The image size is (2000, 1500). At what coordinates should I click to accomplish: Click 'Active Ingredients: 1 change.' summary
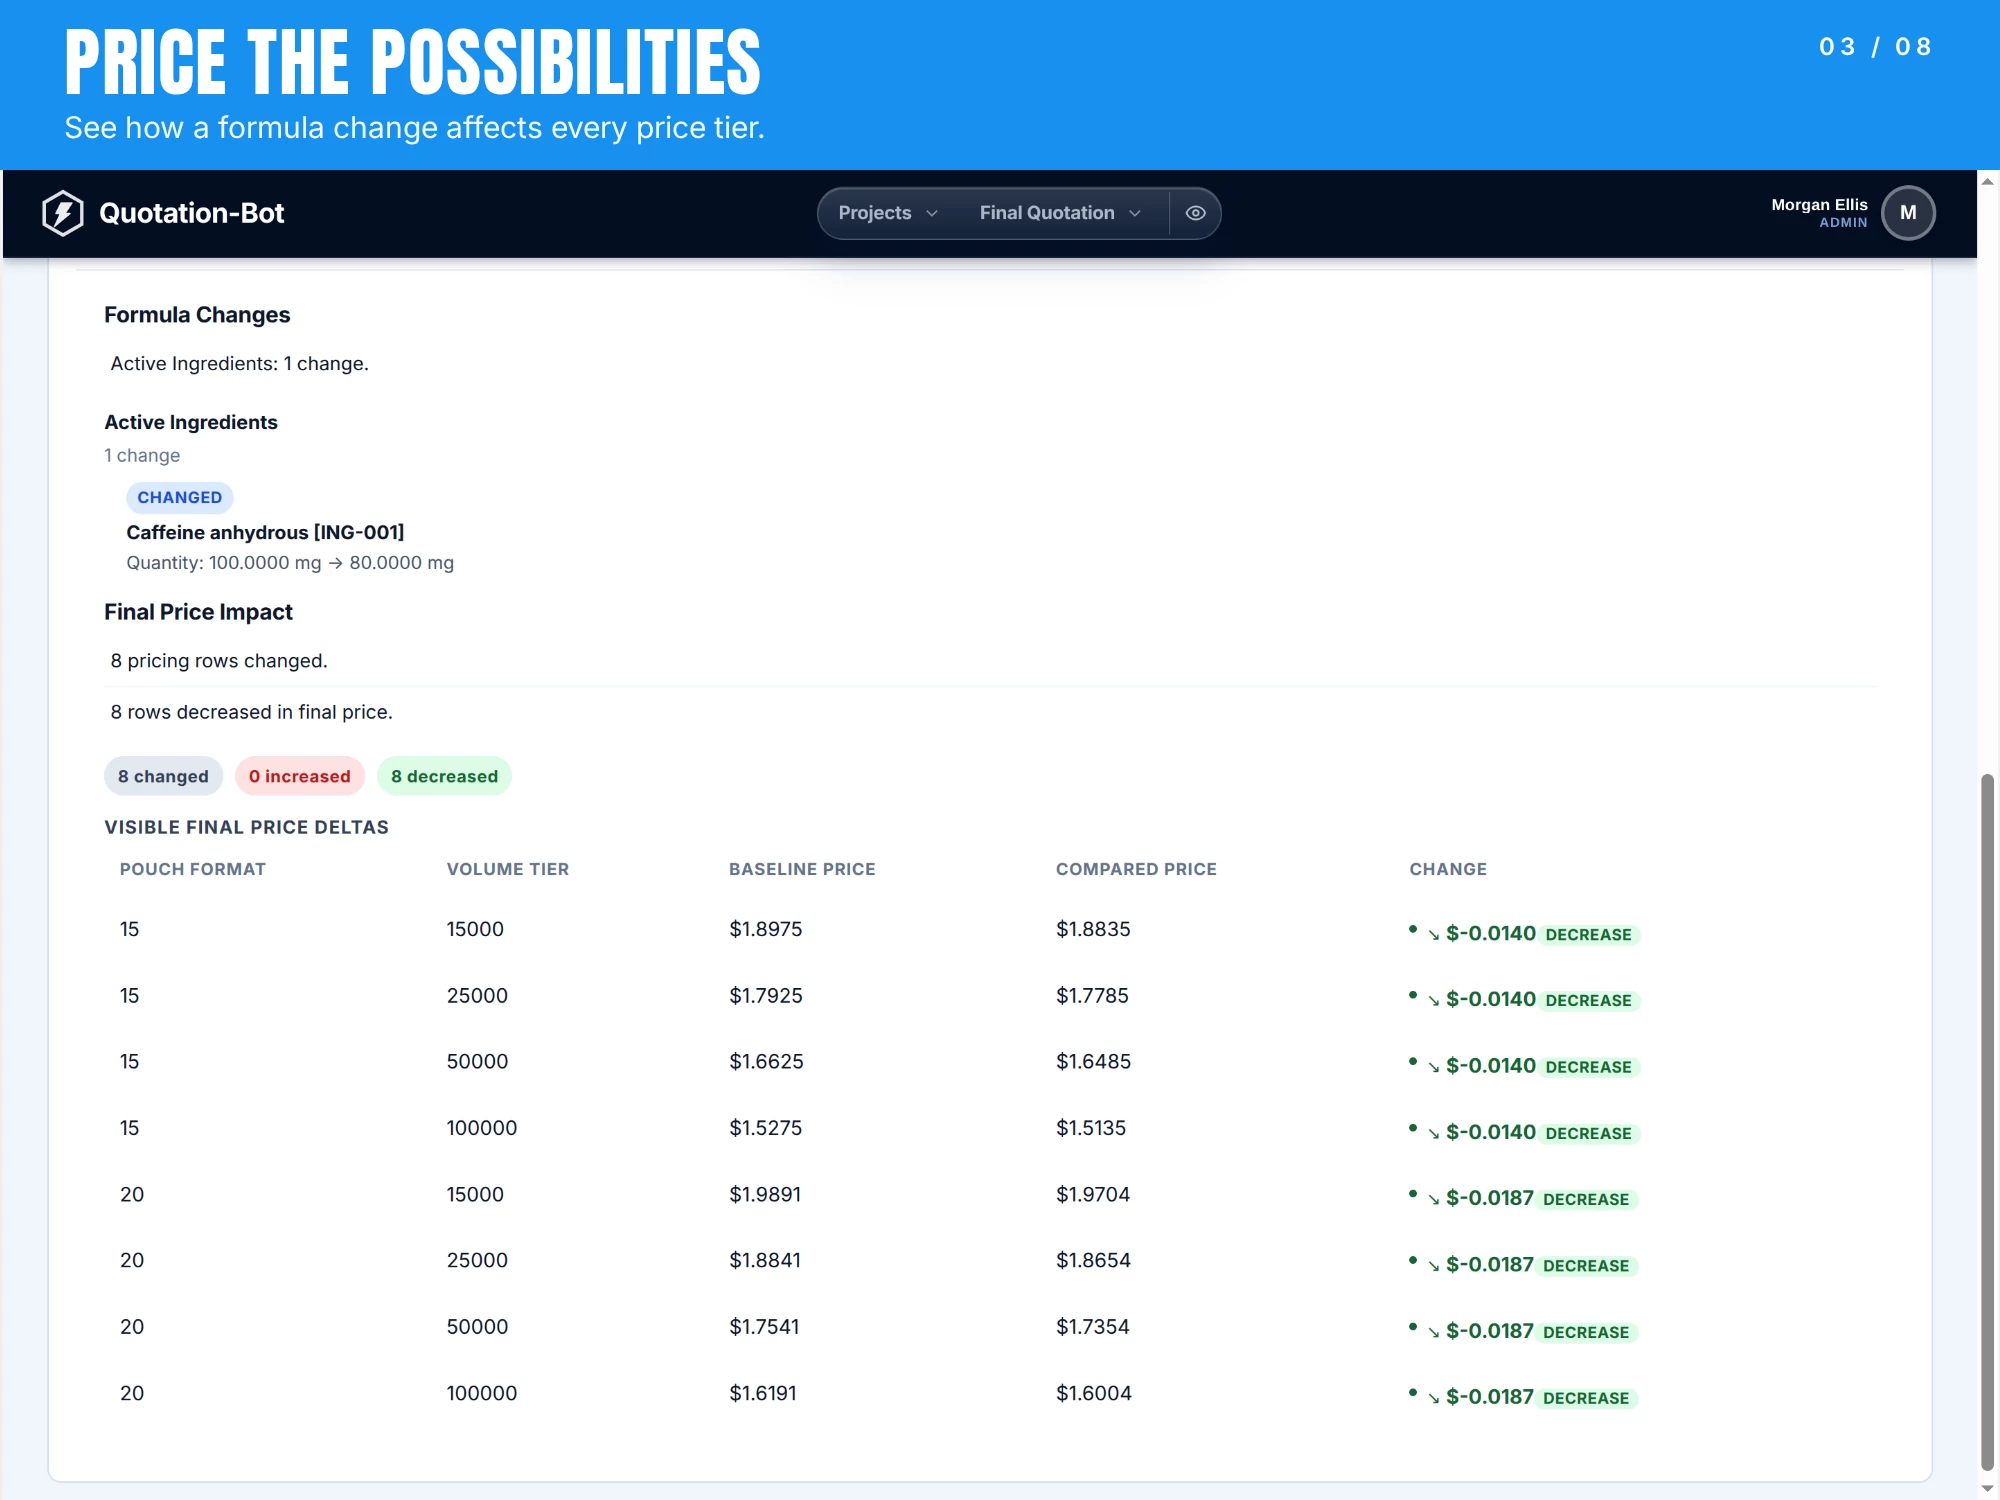(239, 364)
